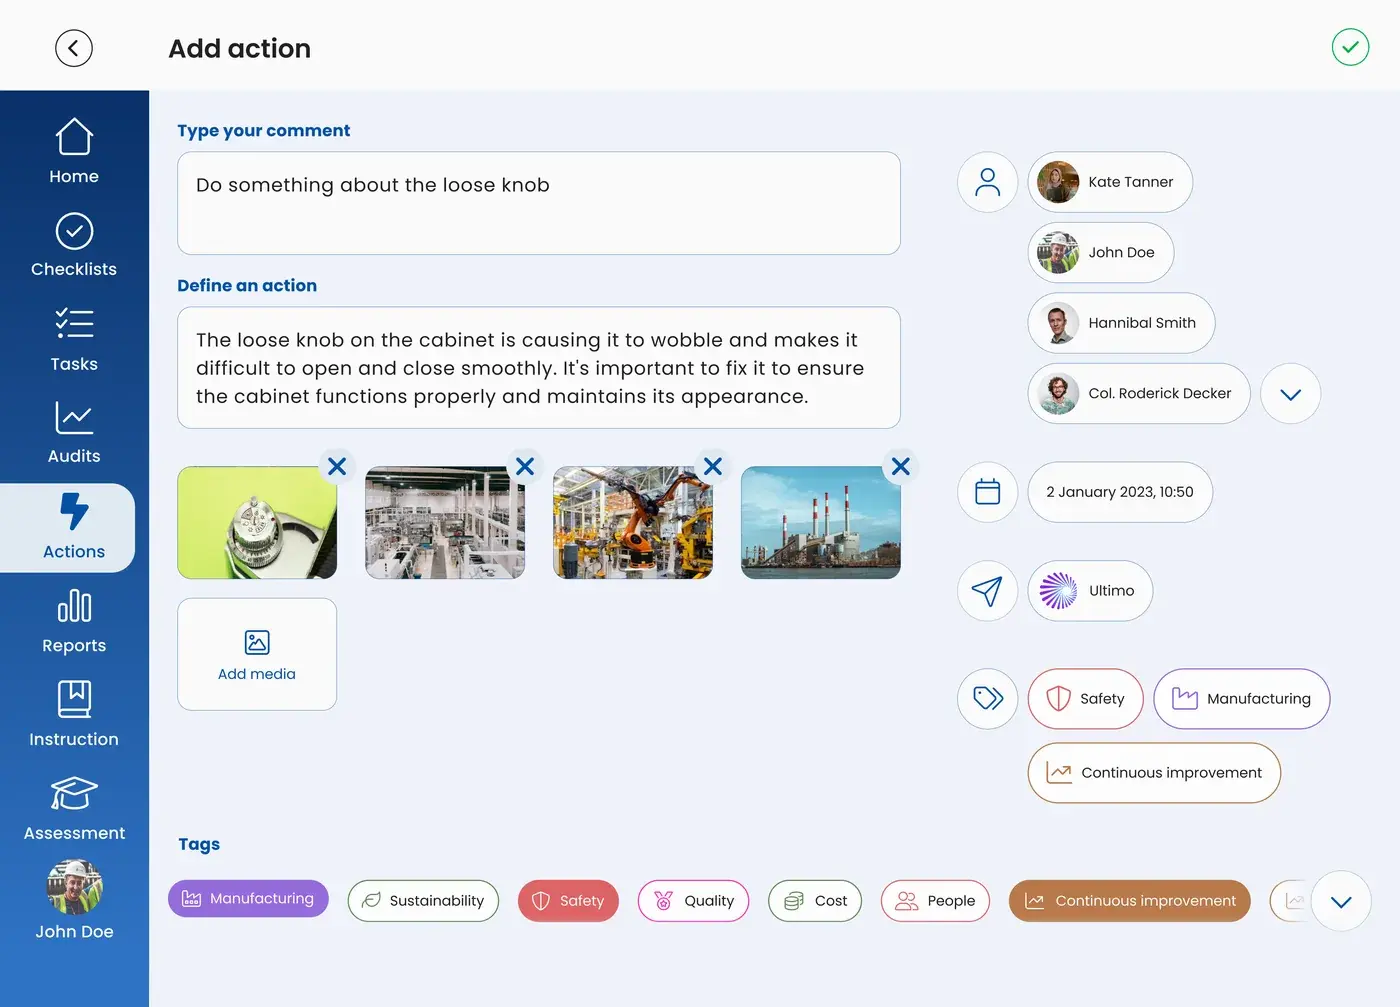Screen dimensions: 1400x1007
Task: Click the Type your comment field
Action: click(x=539, y=203)
